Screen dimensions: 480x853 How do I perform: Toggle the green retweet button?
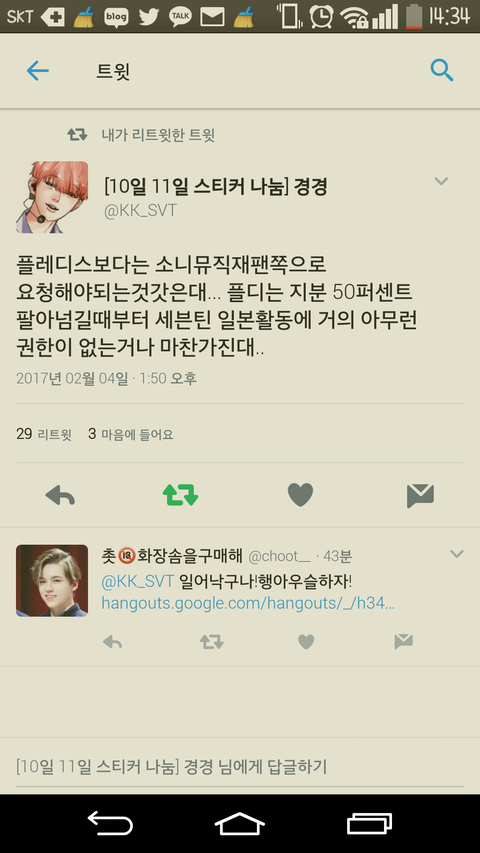pyautogui.click(x=180, y=495)
